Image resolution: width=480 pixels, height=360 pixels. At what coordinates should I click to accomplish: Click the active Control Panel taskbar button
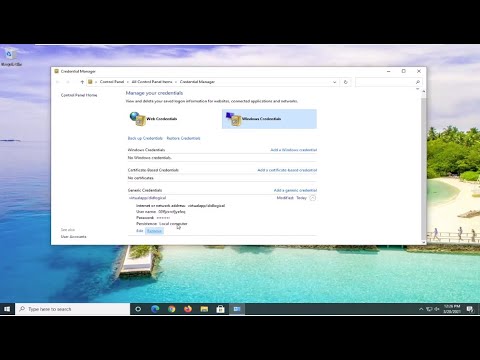tap(237, 309)
